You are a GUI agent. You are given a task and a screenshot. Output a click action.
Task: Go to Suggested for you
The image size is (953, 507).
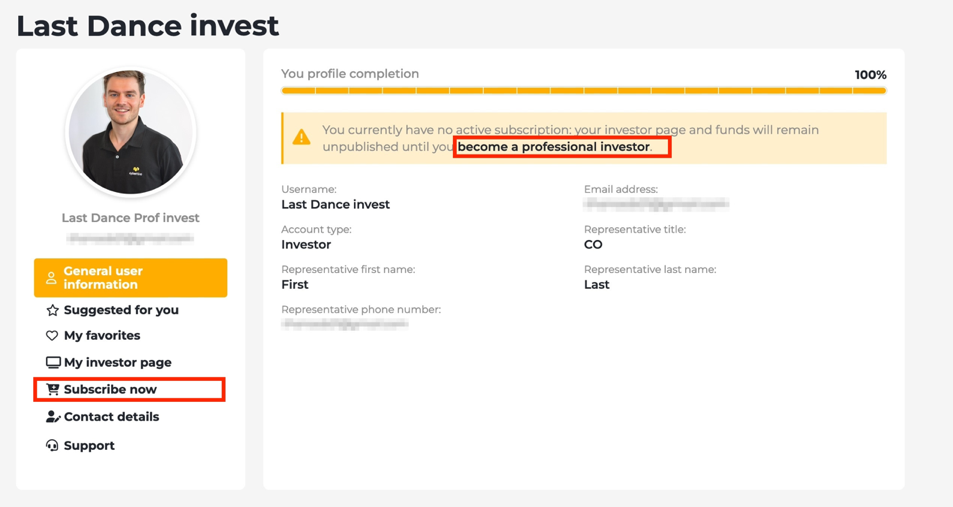(121, 310)
